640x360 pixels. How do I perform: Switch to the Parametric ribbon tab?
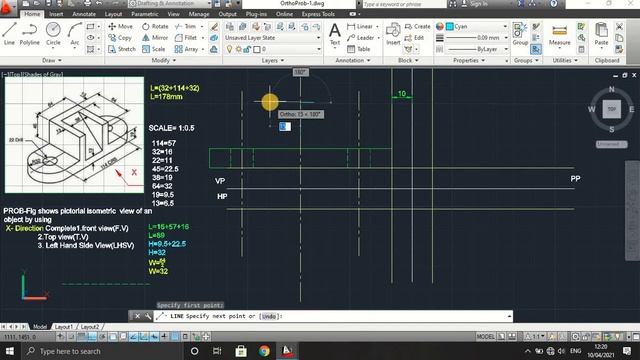pos(144,14)
